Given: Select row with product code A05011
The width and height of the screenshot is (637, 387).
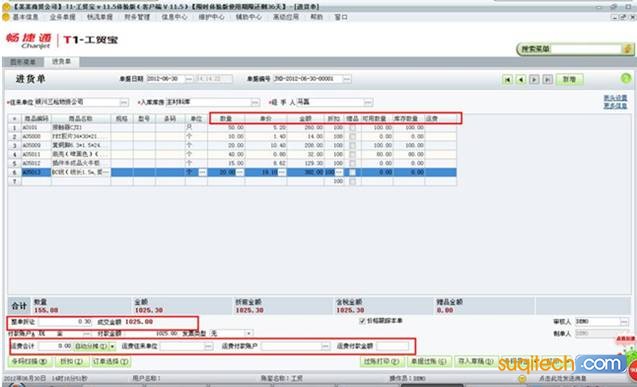Looking at the screenshot, I should 232,154.
